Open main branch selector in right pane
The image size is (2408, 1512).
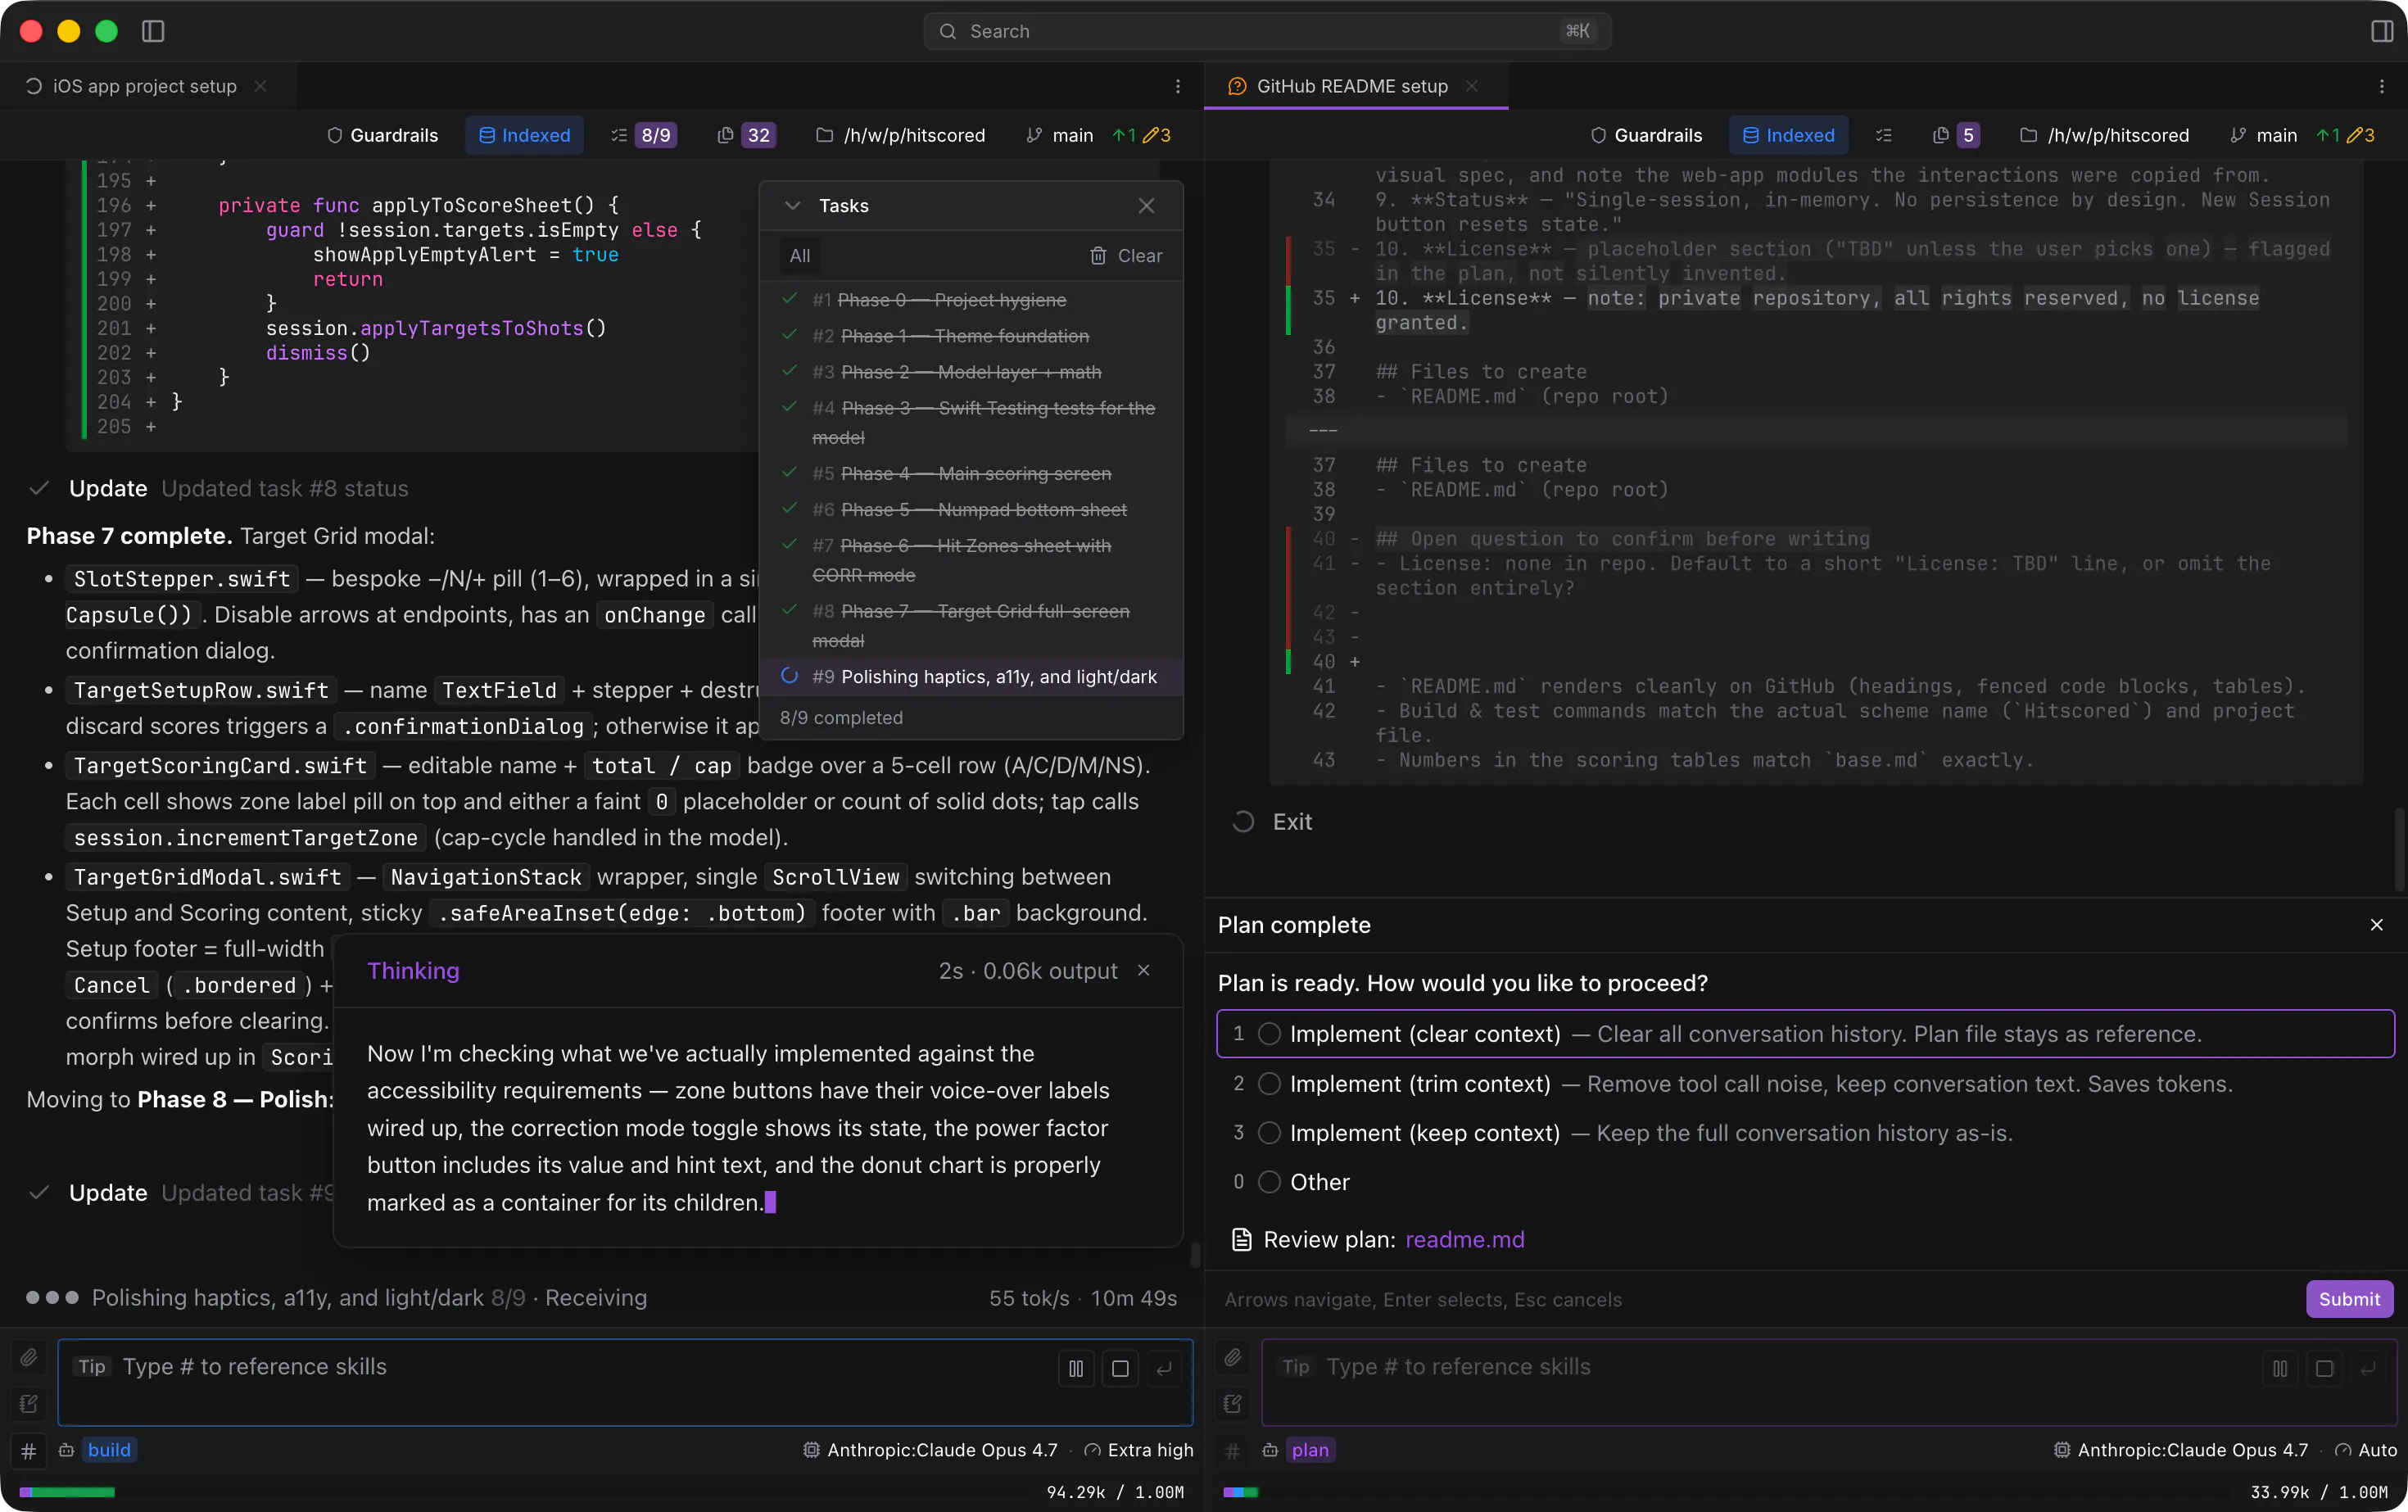tap(2264, 135)
